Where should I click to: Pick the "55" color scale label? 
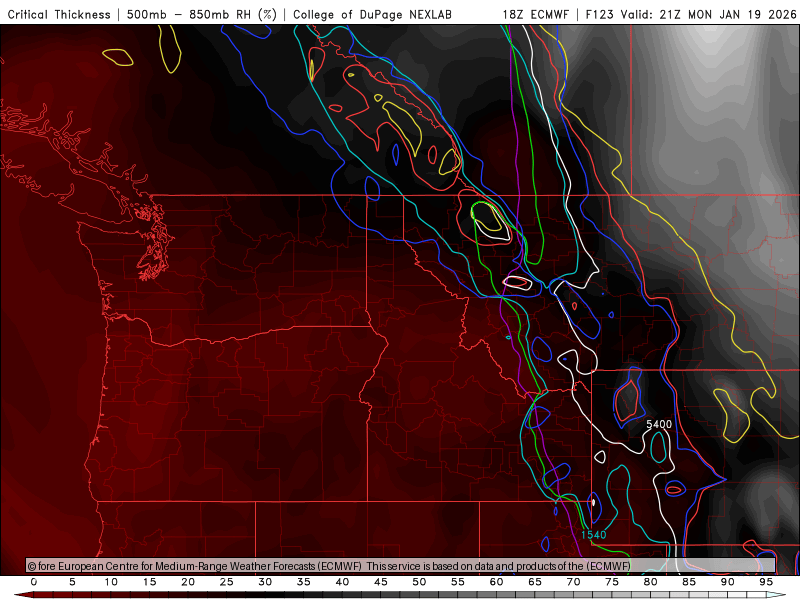click(x=458, y=582)
